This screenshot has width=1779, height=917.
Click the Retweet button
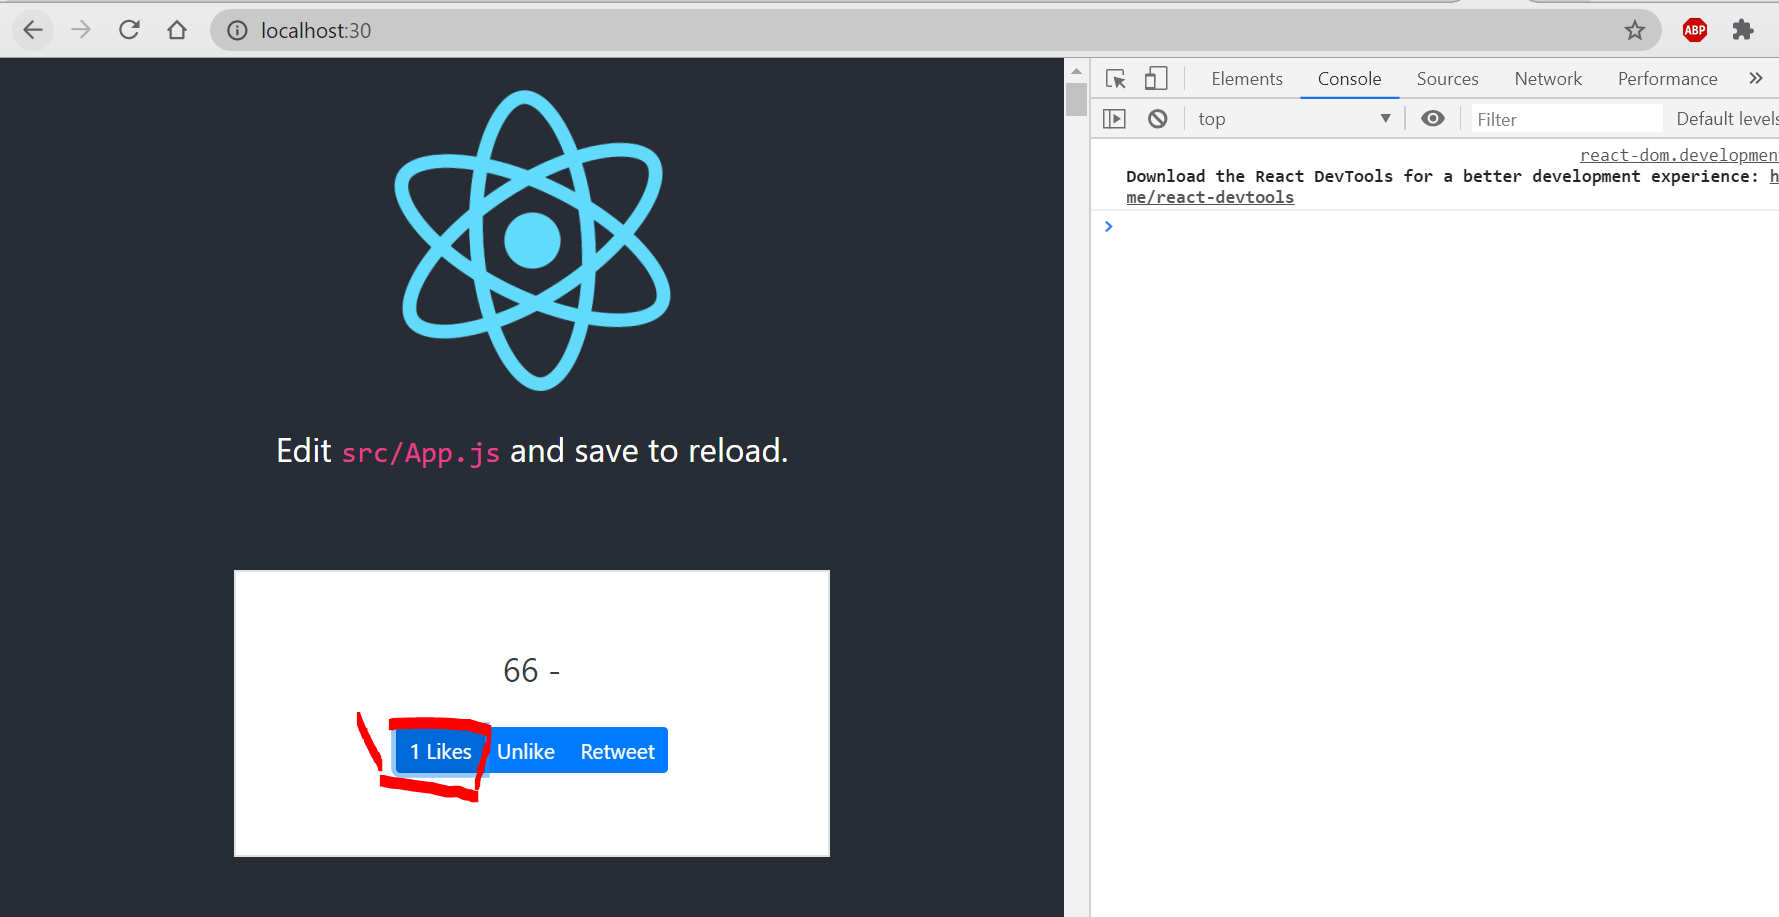pyautogui.click(x=617, y=751)
